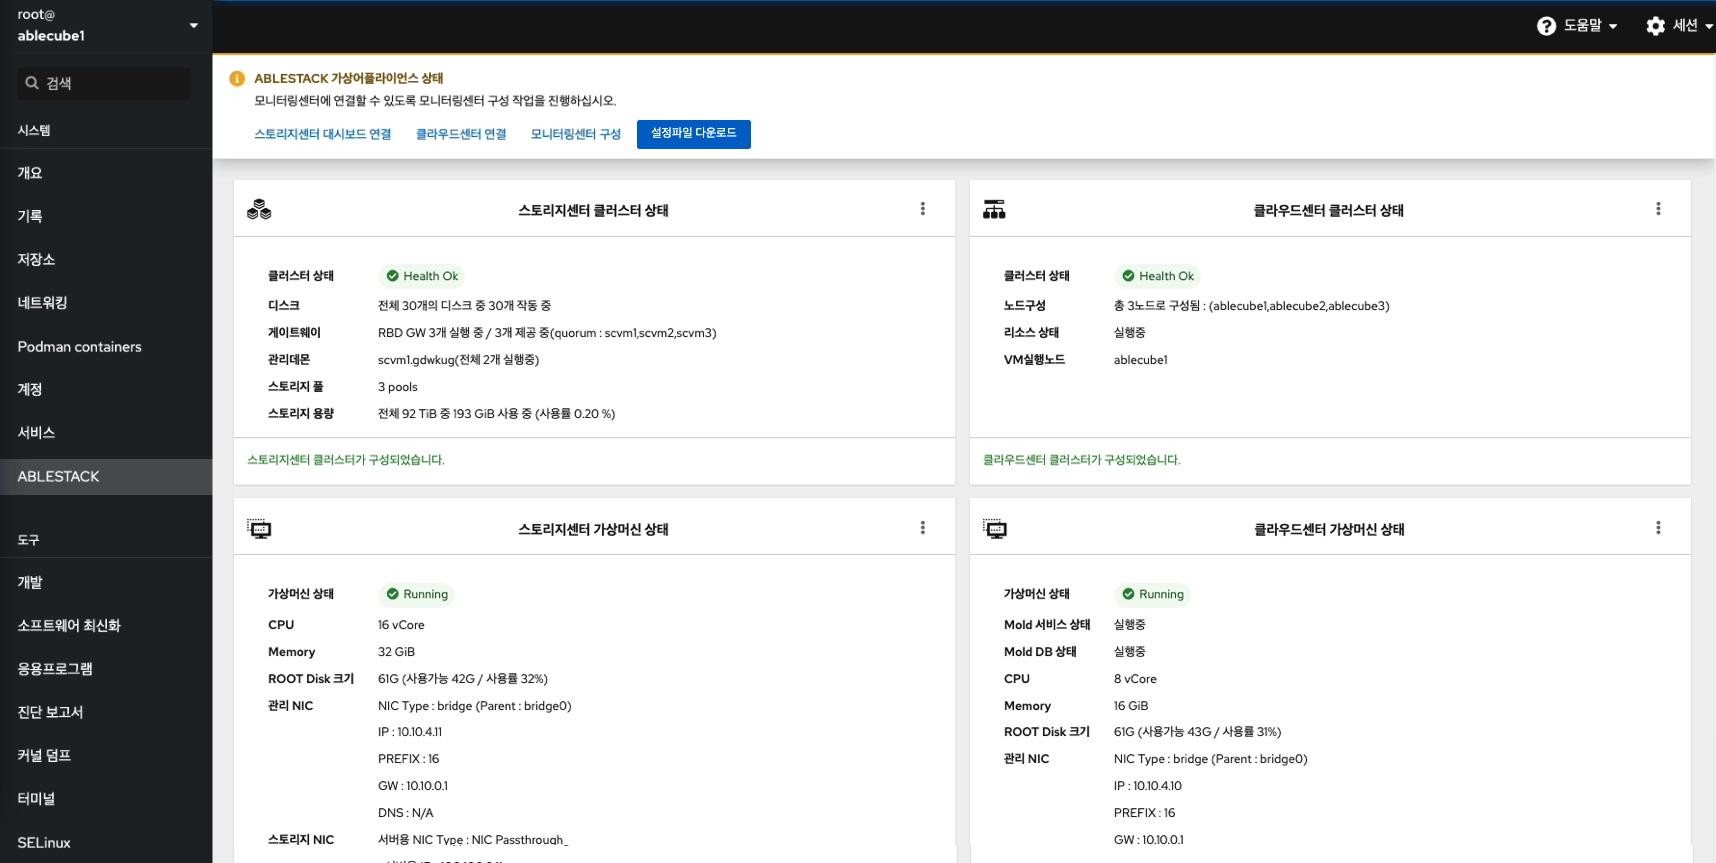Open the Podman containers sidebar page

(80, 347)
